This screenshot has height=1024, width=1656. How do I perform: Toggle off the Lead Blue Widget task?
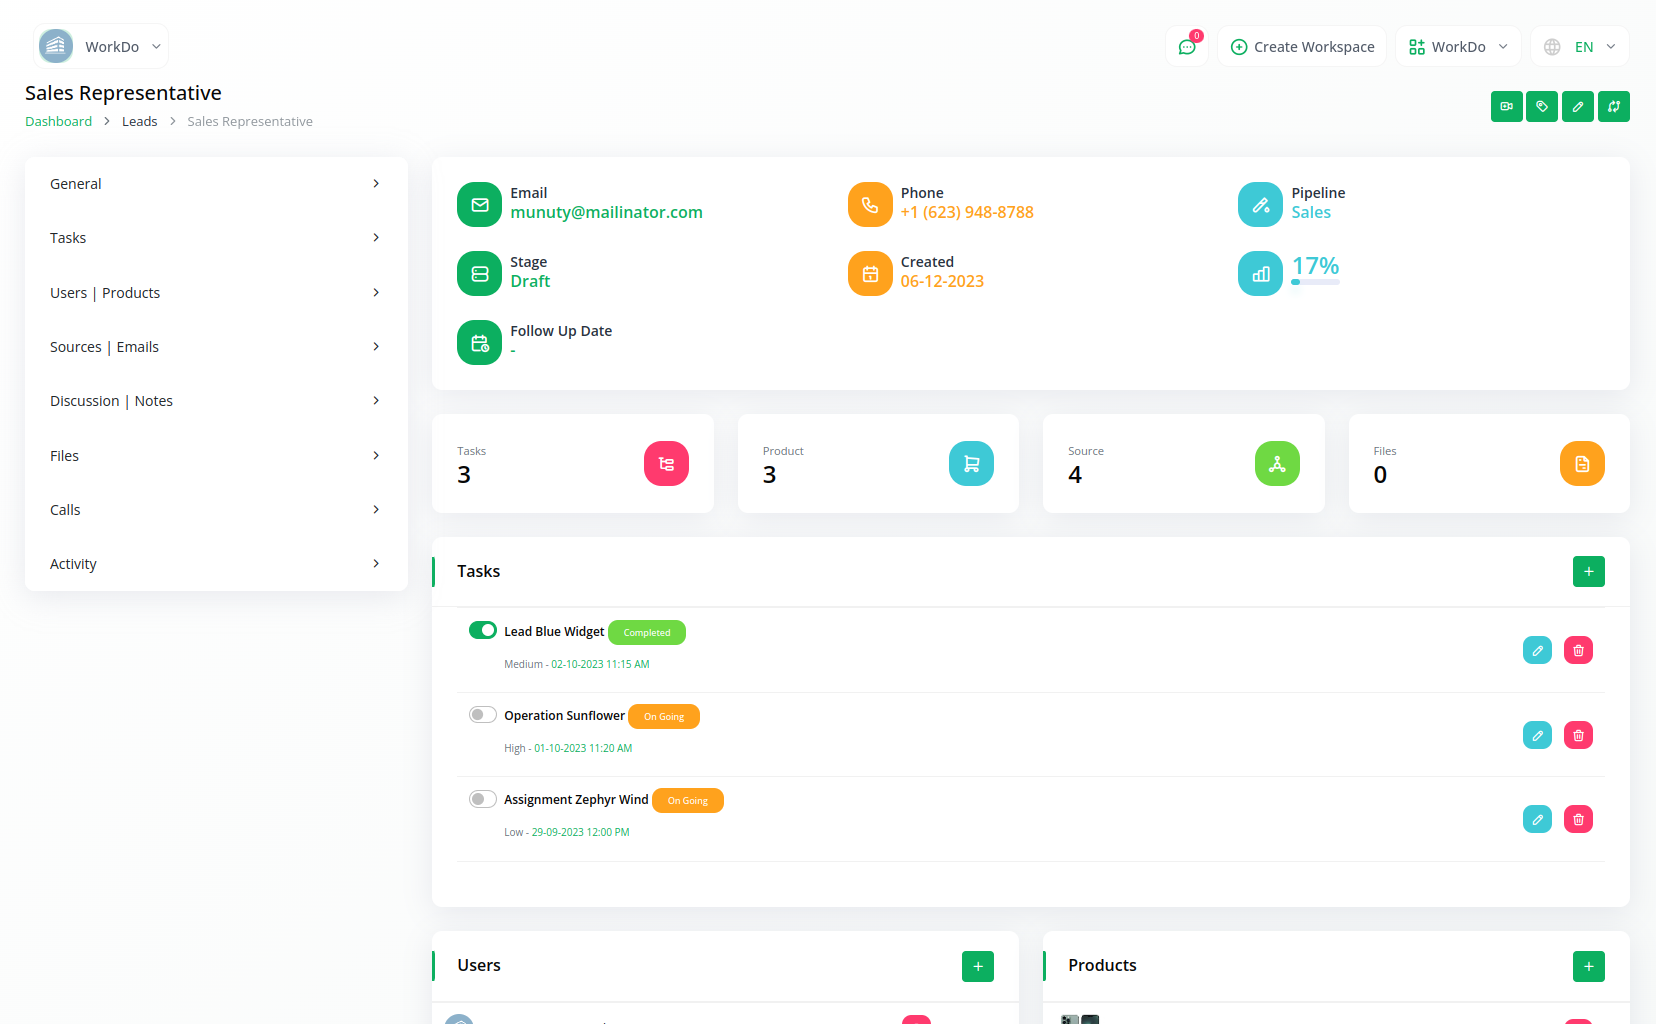[x=483, y=630]
